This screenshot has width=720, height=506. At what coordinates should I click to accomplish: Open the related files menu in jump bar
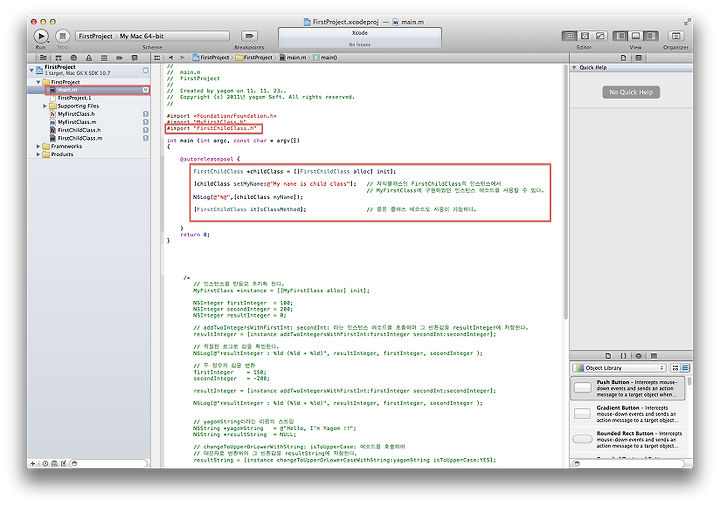157,58
